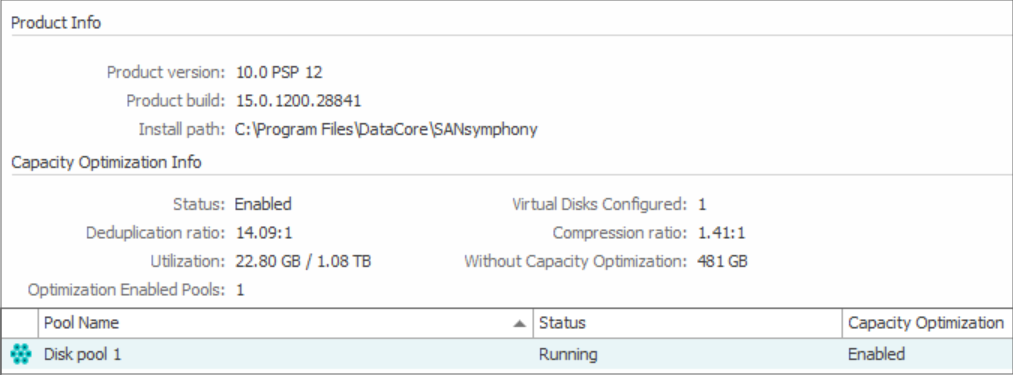
Task: Click the Without Capacity Optimization value 481 GB
Action: click(722, 261)
